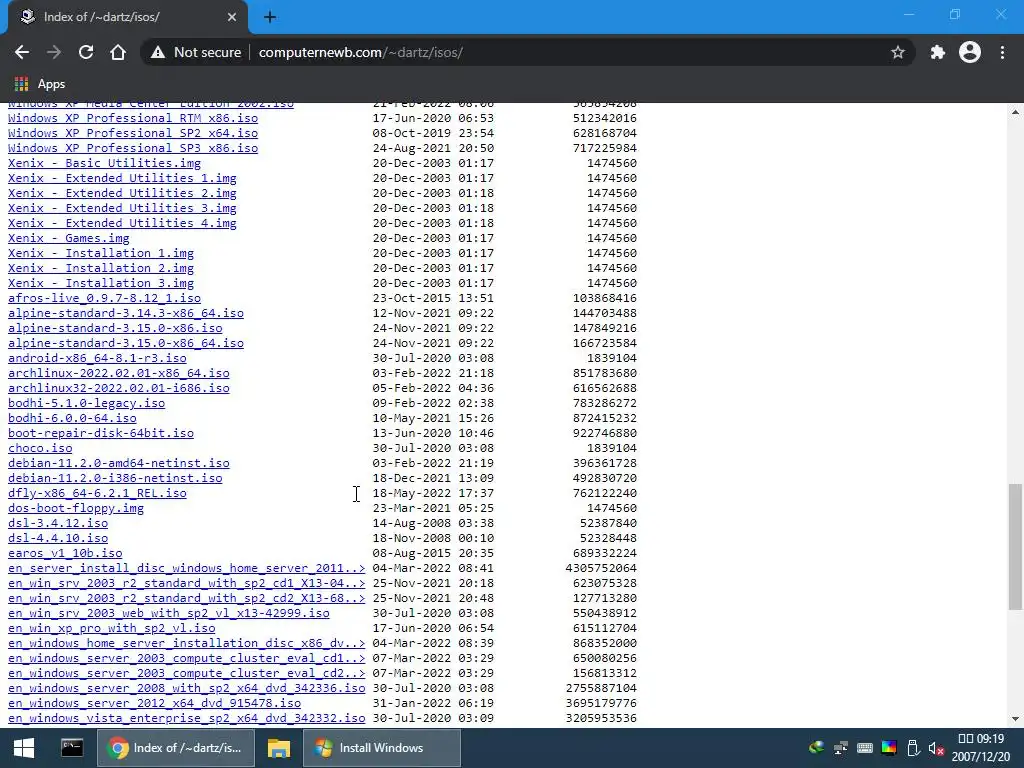Download earos_v1_10b.iso
Image resolution: width=1024 pixels, height=768 pixels.
(x=65, y=554)
